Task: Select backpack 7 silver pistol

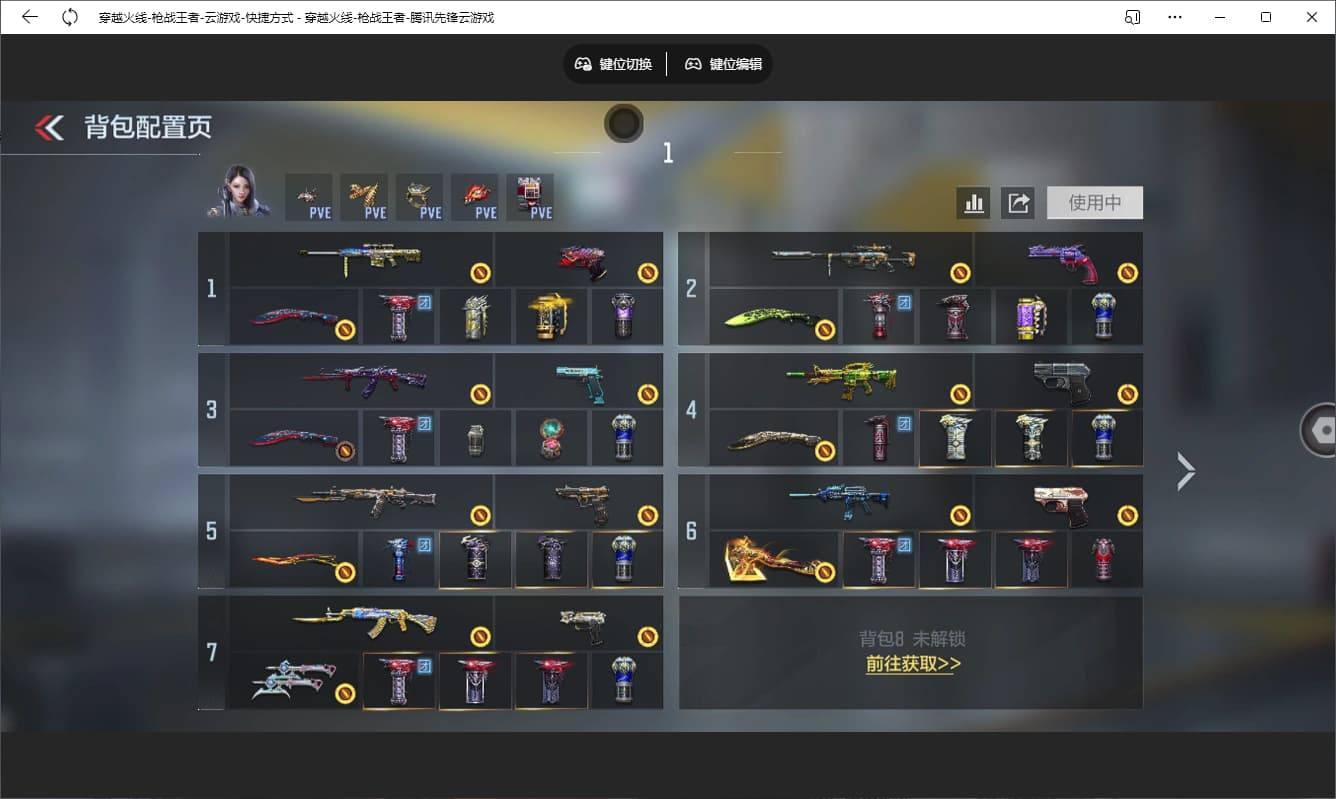Action: point(579,623)
